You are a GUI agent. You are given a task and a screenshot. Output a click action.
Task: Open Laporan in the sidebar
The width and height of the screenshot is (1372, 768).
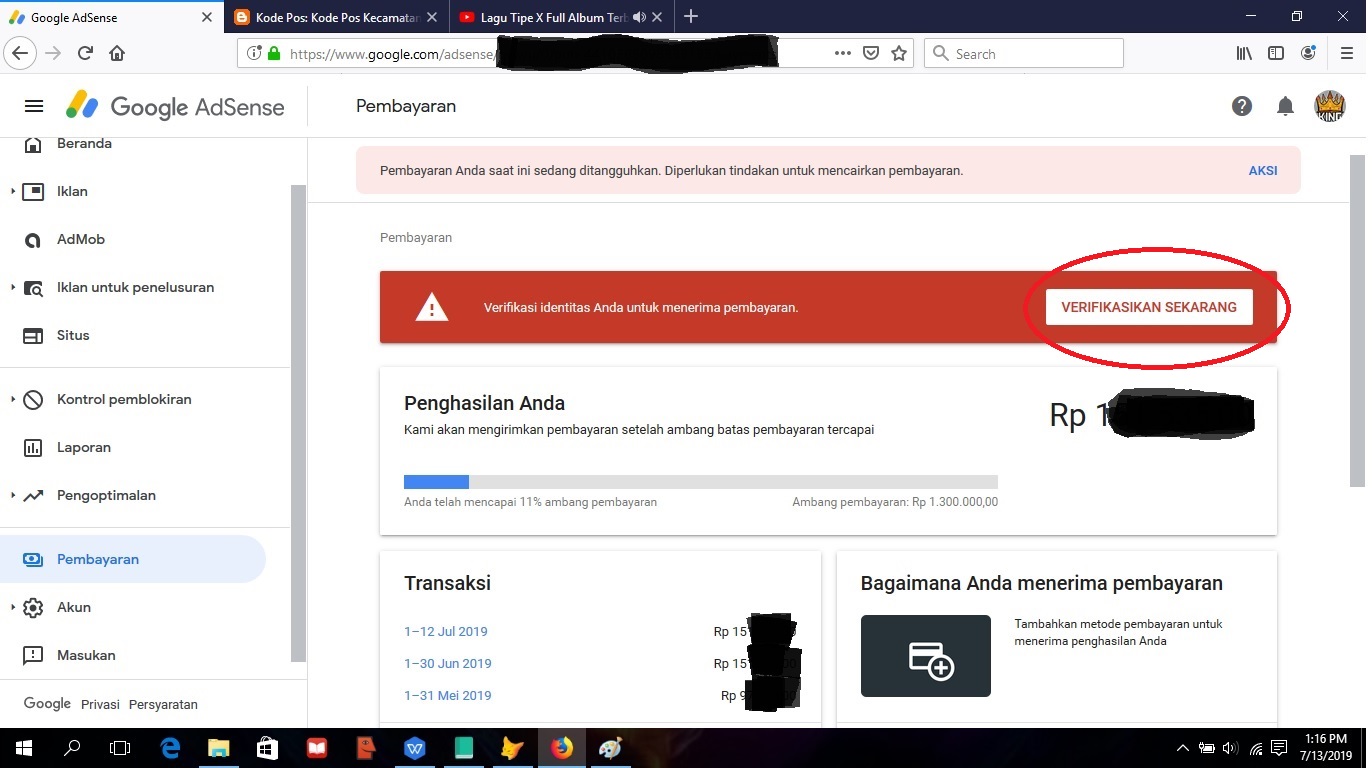tap(84, 448)
